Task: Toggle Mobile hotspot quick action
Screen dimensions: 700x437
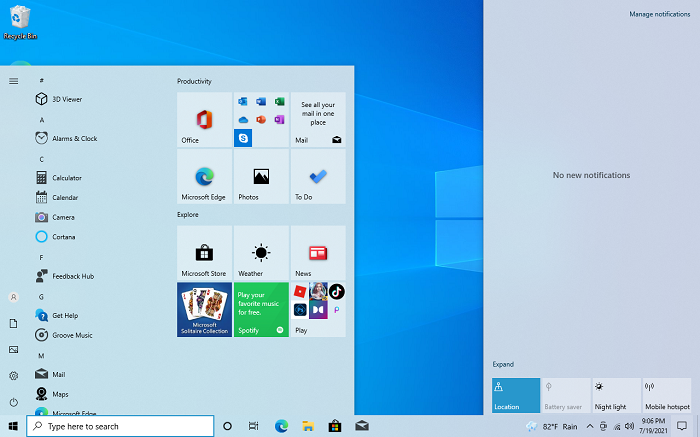Action: (667, 395)
